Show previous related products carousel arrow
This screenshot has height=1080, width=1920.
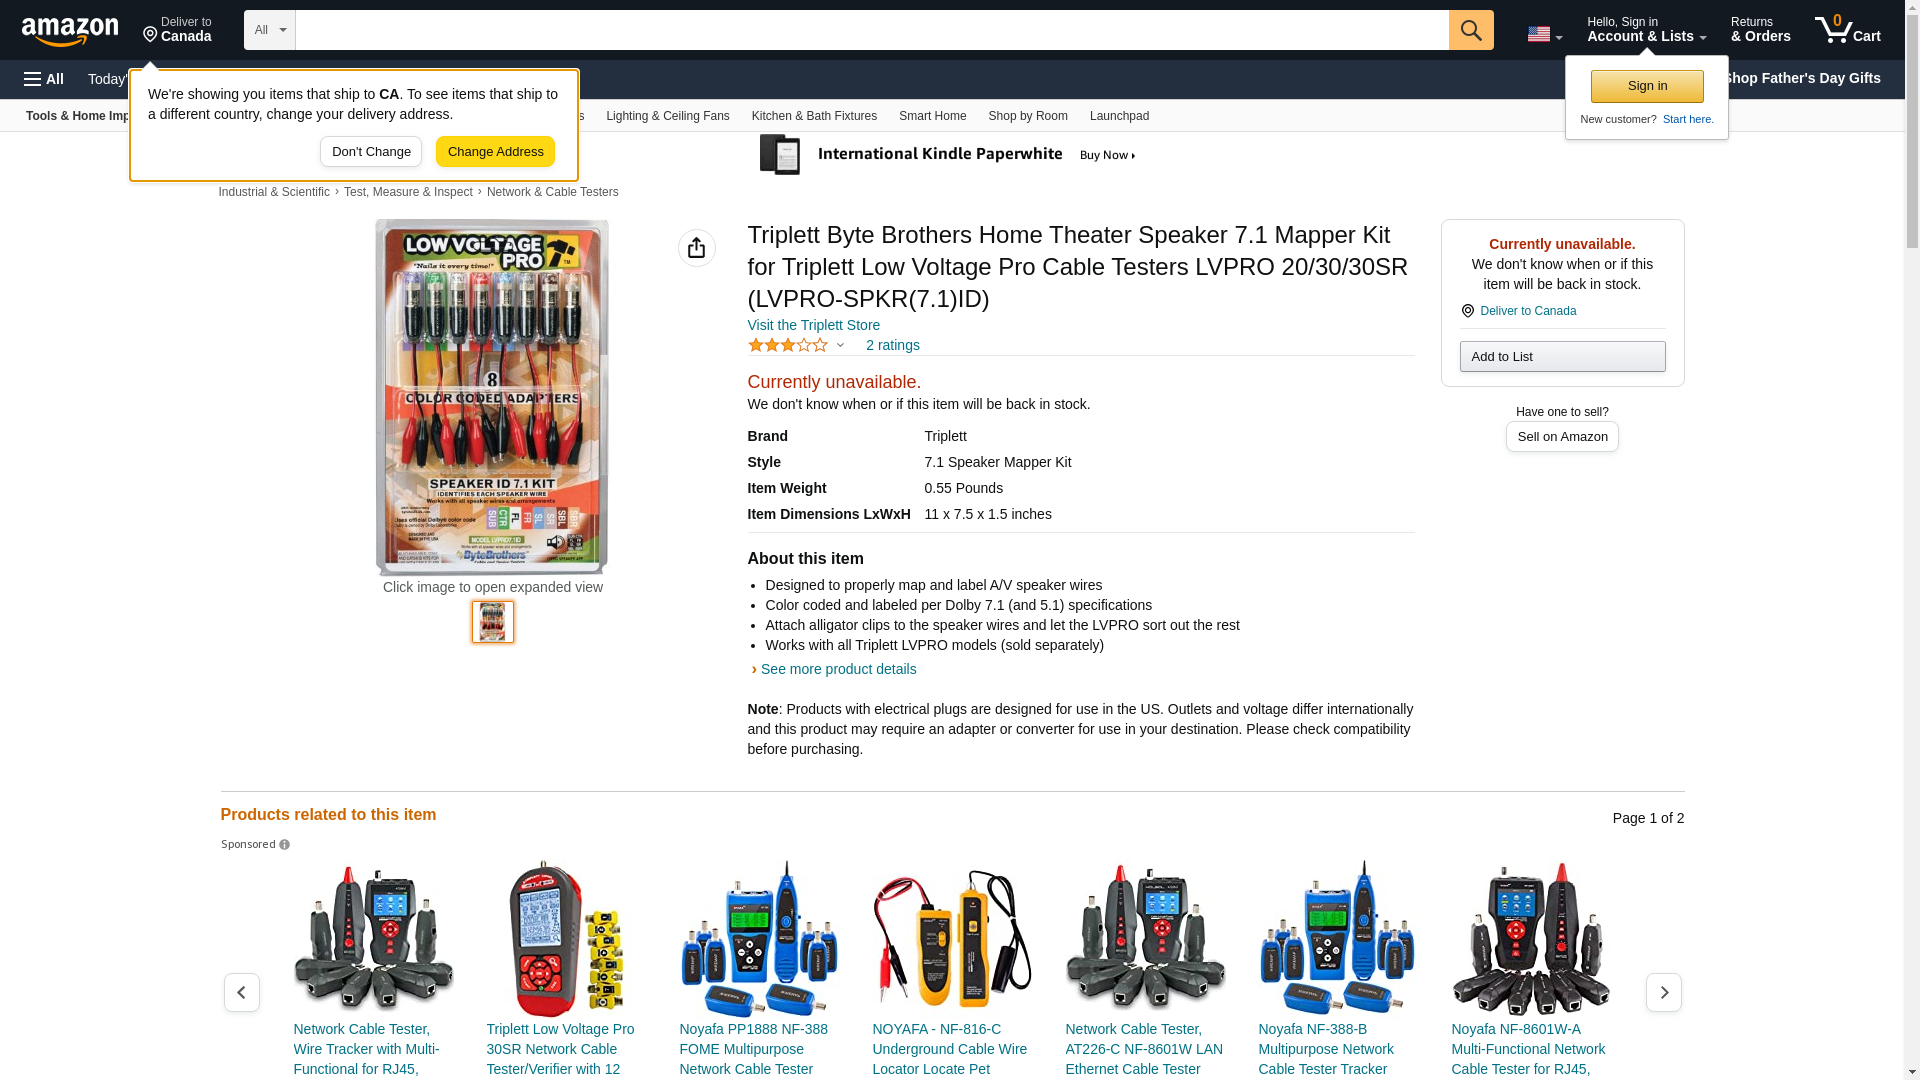click(242, 992)
